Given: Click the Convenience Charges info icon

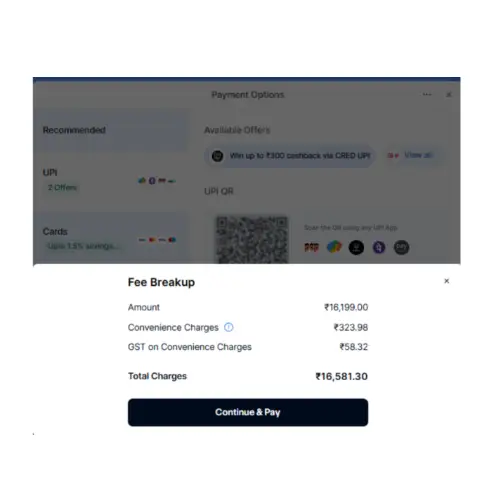Looking at the screenshot, I should point(229,327).
